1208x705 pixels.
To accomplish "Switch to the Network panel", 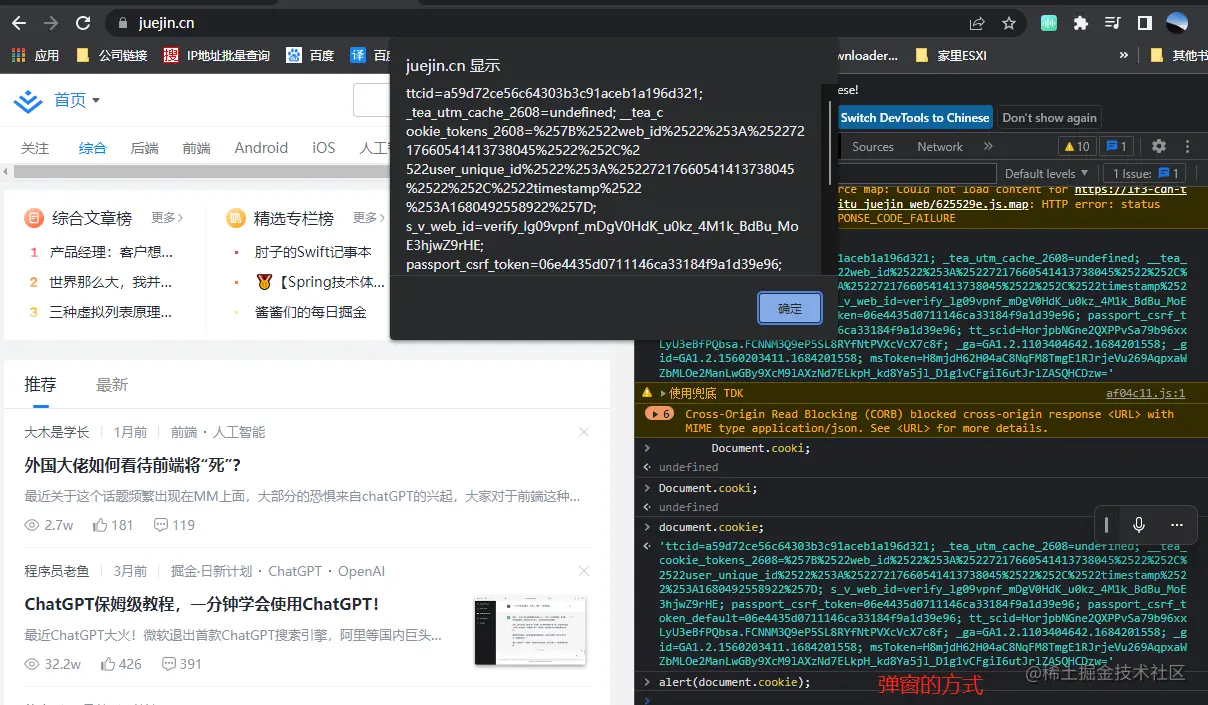I will pos(939,146).
